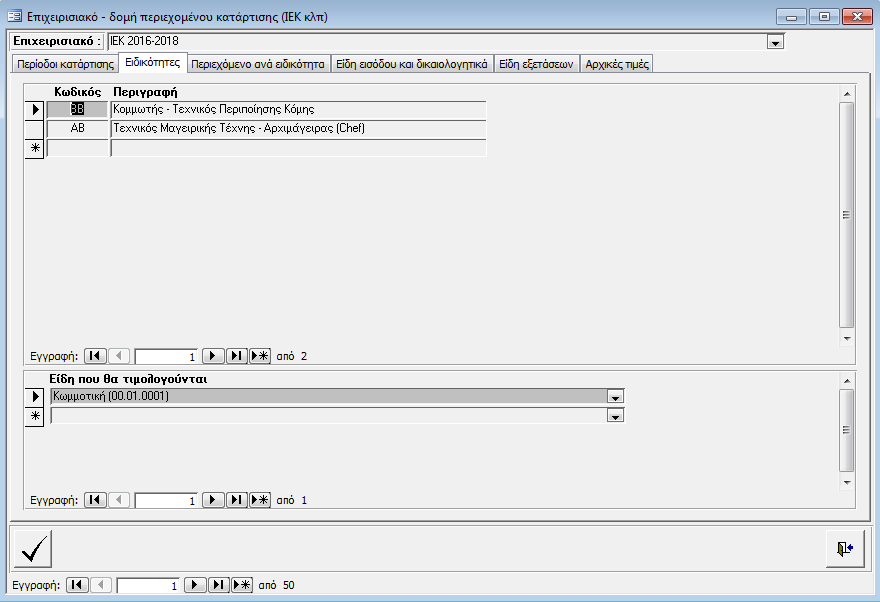Add new record in billing items navigator

click(x=261, y=500)
